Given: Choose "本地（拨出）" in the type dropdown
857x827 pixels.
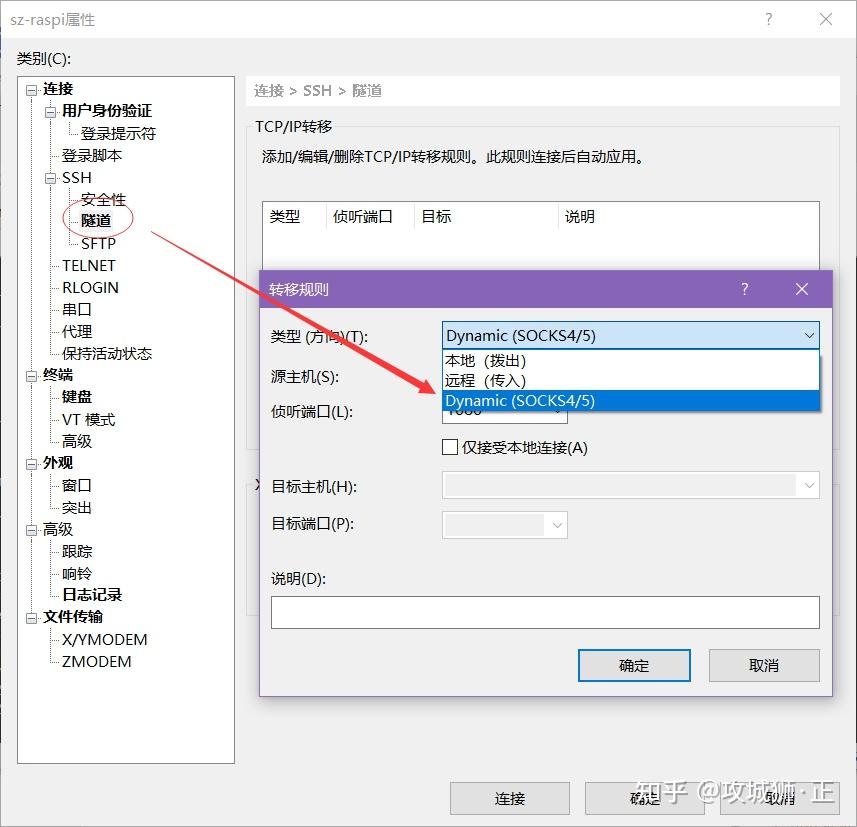Looking at the screenshot, I should [x=489, y=361].
